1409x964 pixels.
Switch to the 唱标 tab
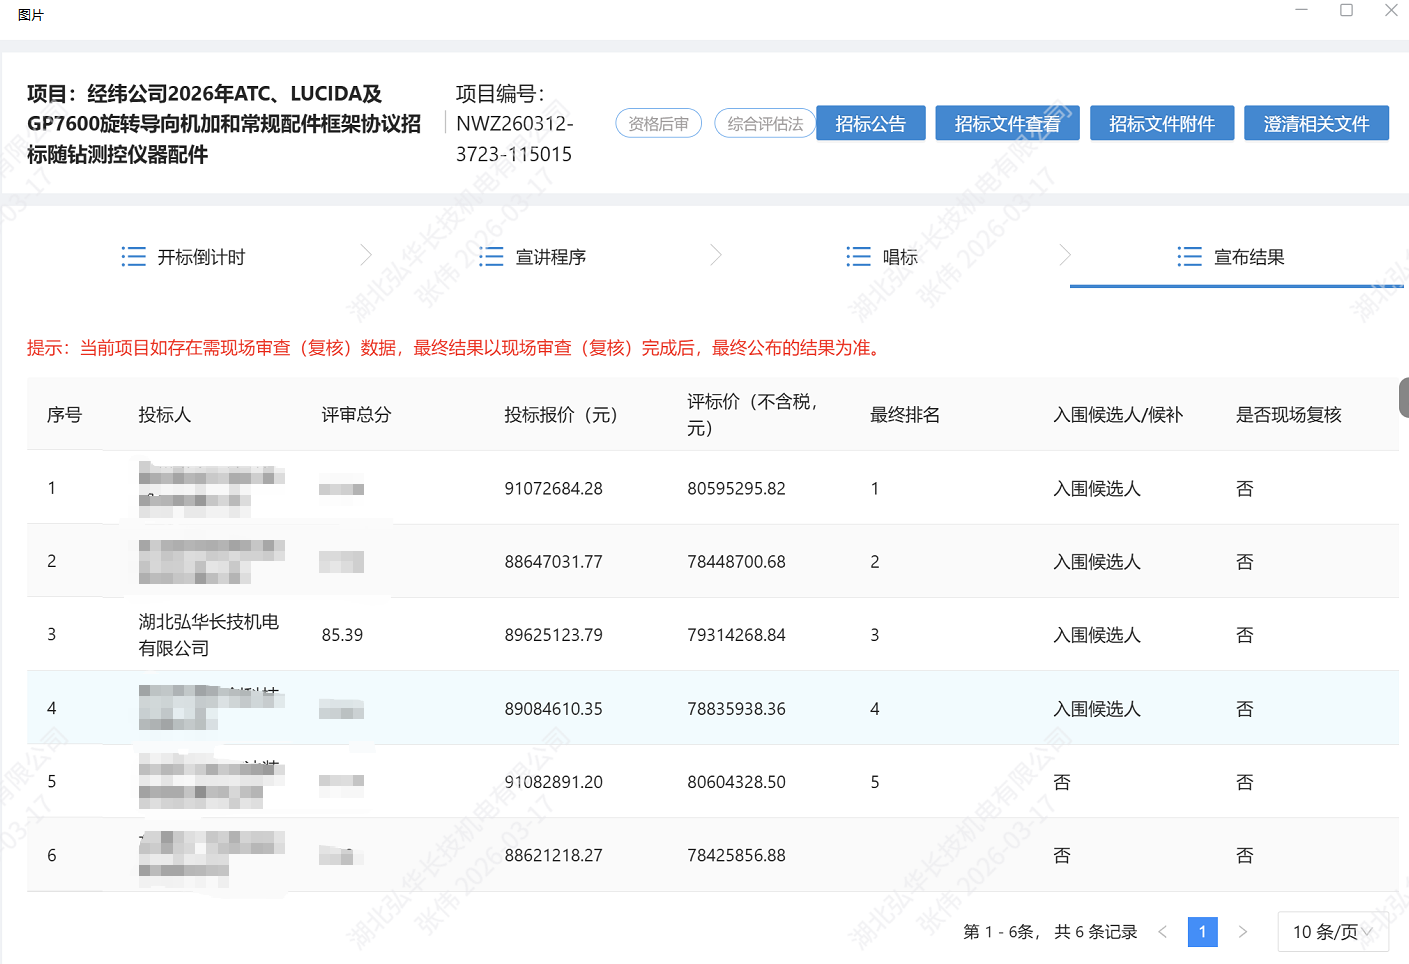tap(899, 257)
